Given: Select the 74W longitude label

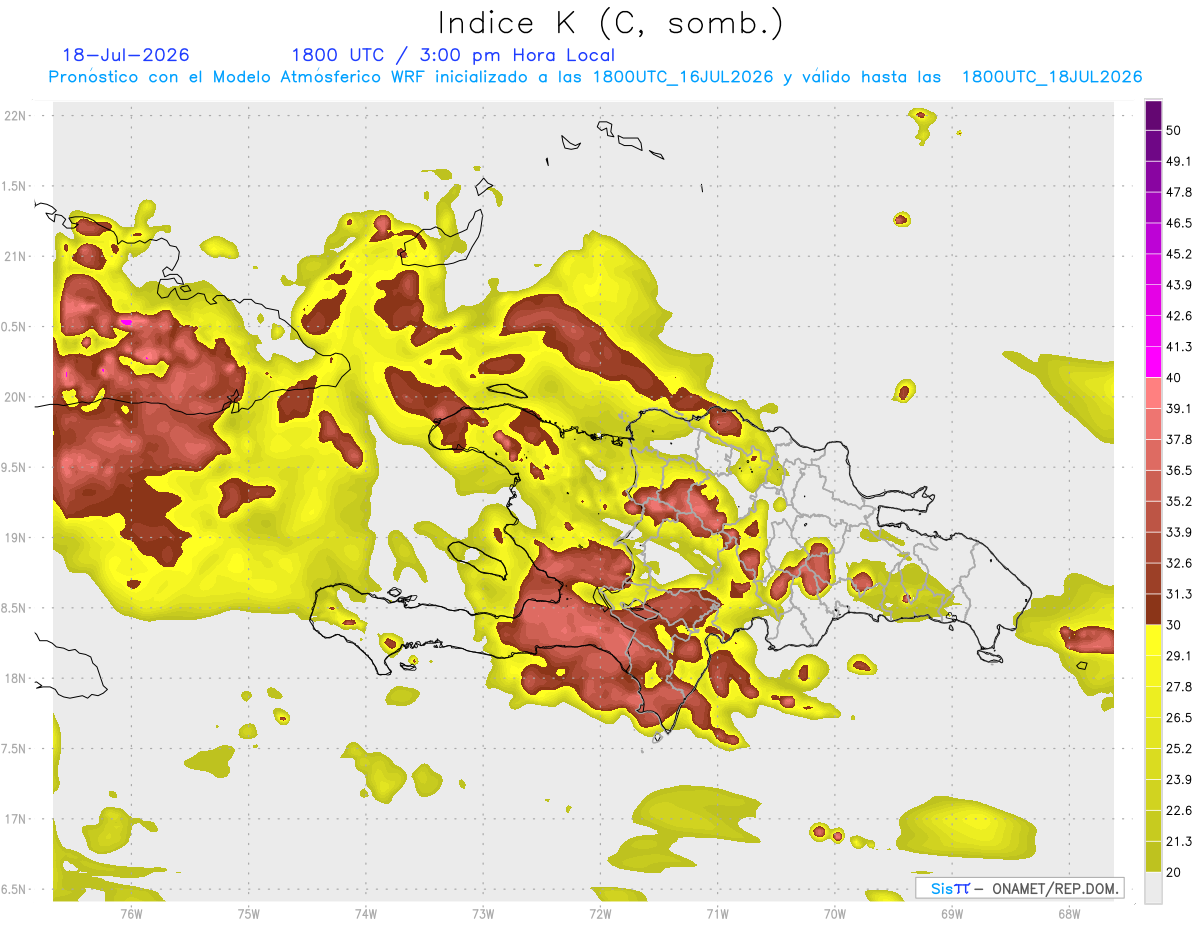Looking at the screenshot, I should (x=365, y=913).
